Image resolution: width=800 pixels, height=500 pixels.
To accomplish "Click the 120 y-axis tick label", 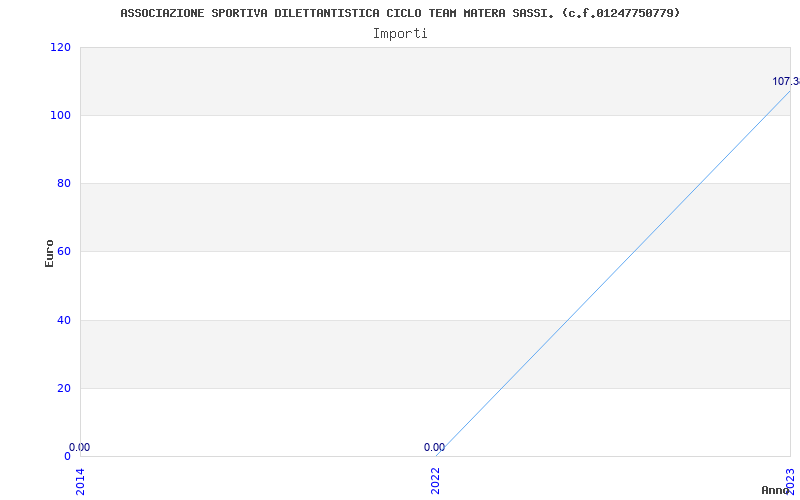I will (x=60, y=47).
